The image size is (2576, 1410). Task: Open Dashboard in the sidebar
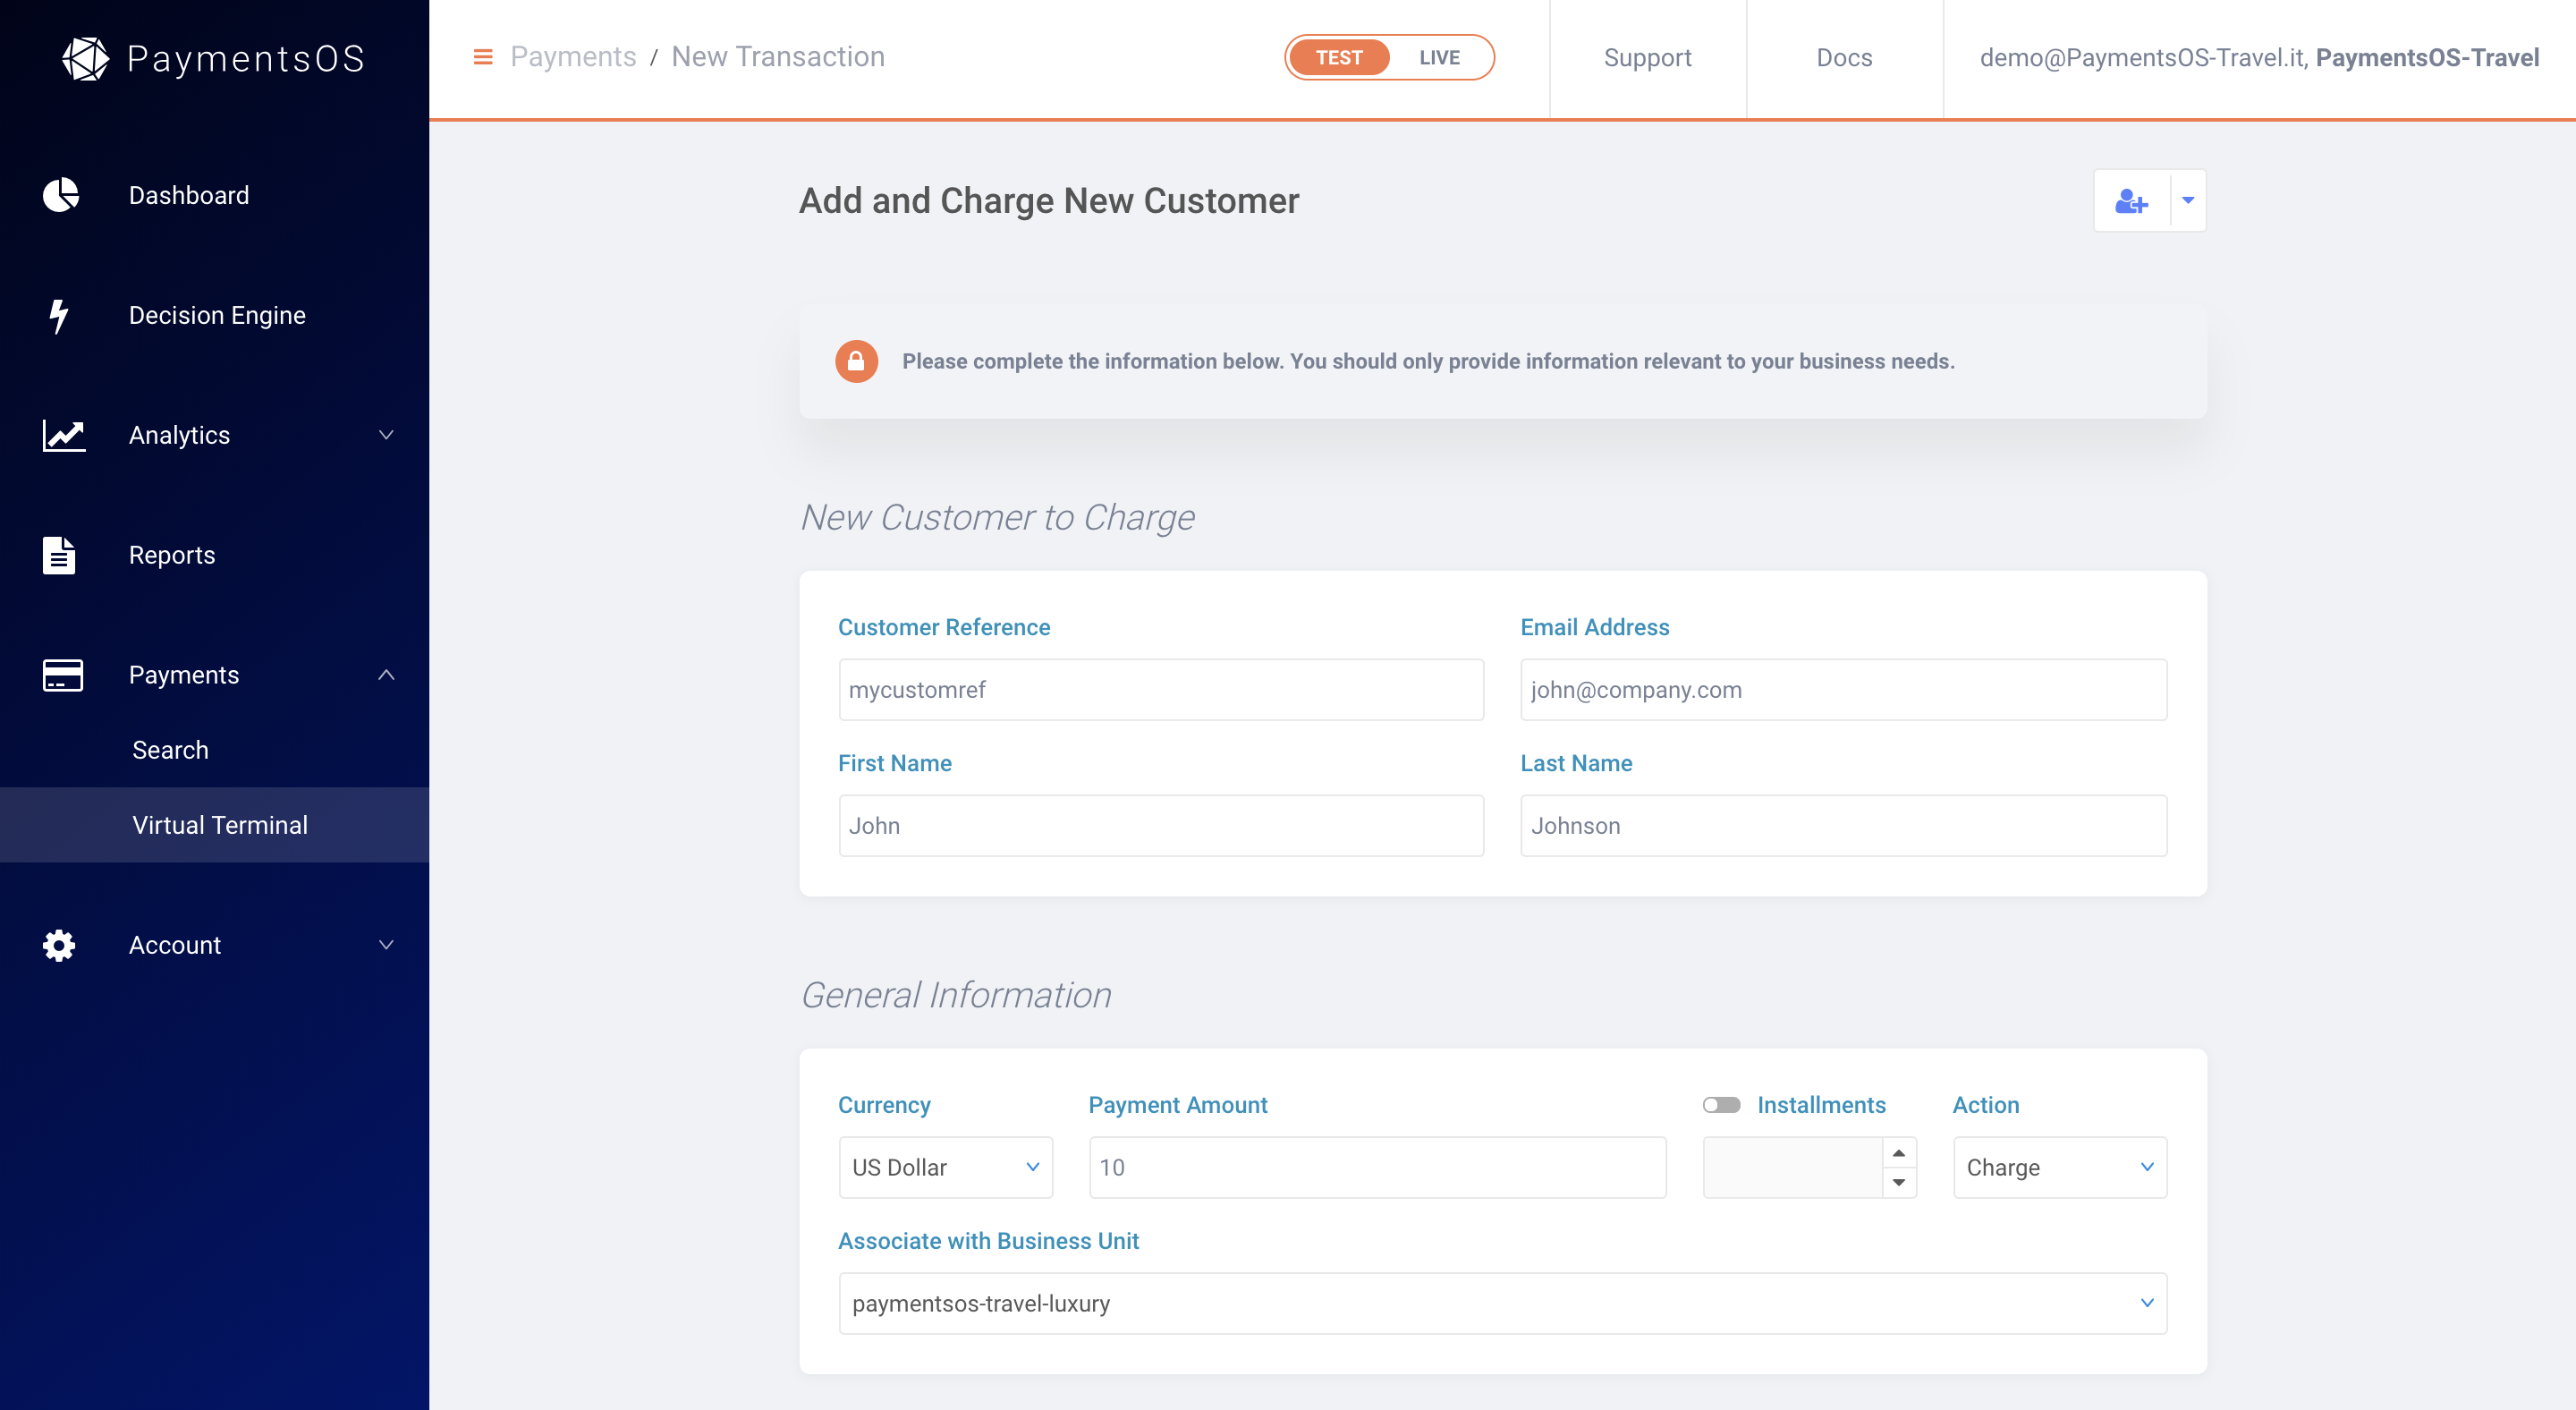pyautogui.click(x=189, y=195)
